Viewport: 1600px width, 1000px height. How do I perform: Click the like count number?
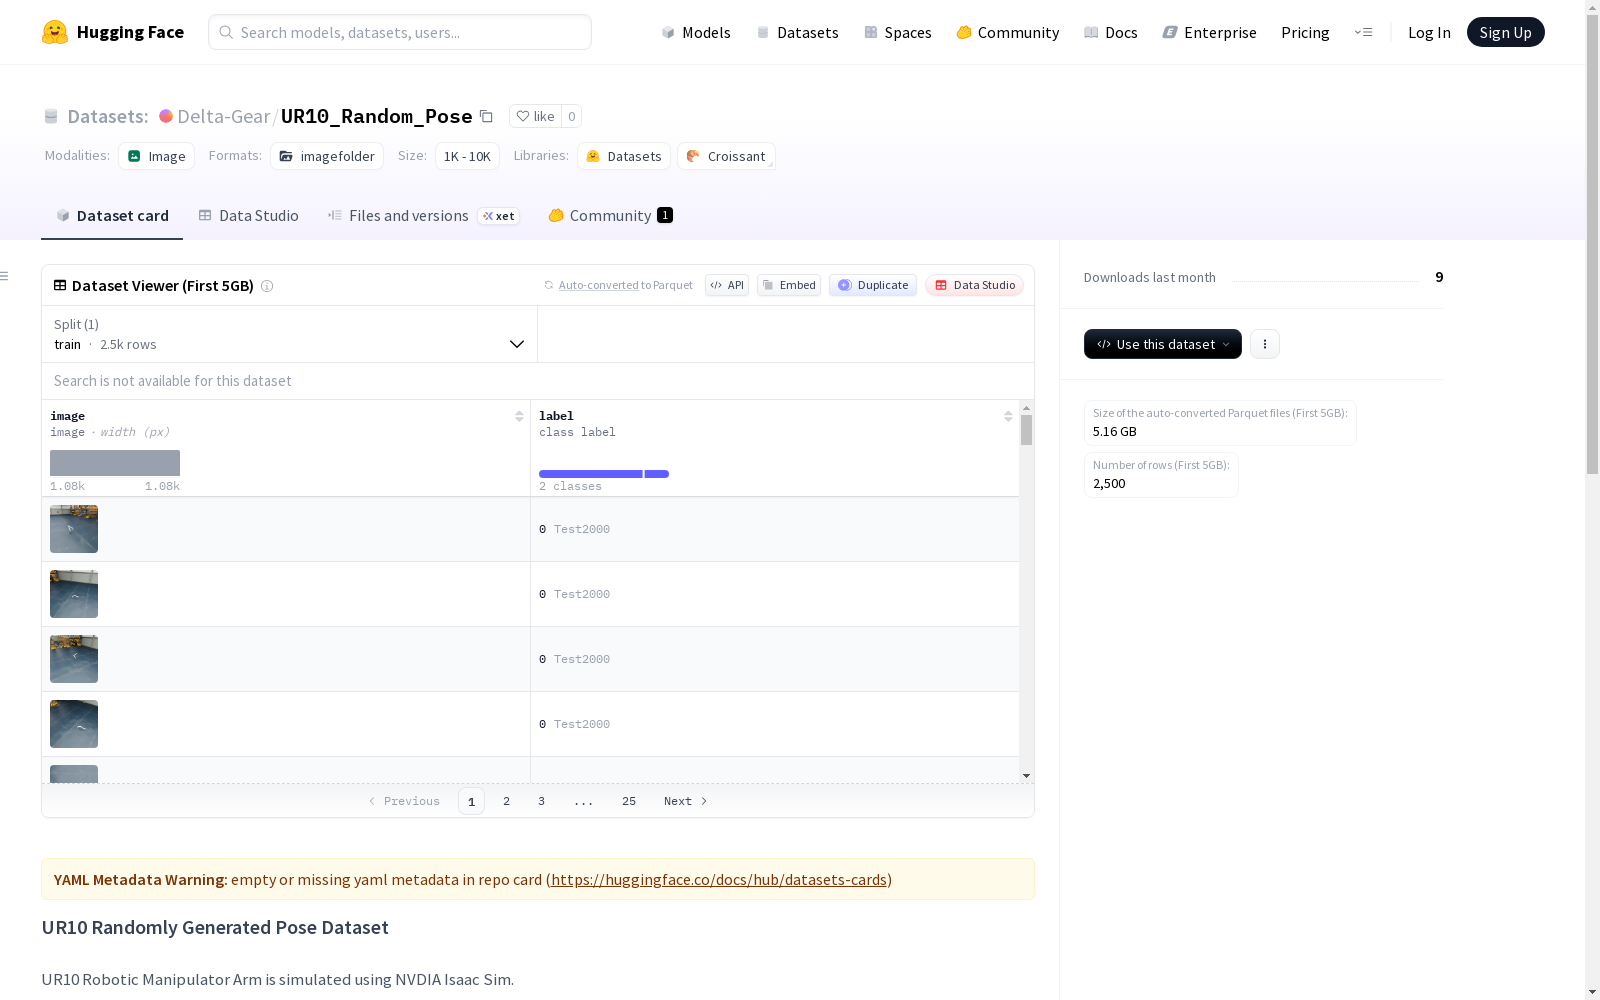coord(572,116)
